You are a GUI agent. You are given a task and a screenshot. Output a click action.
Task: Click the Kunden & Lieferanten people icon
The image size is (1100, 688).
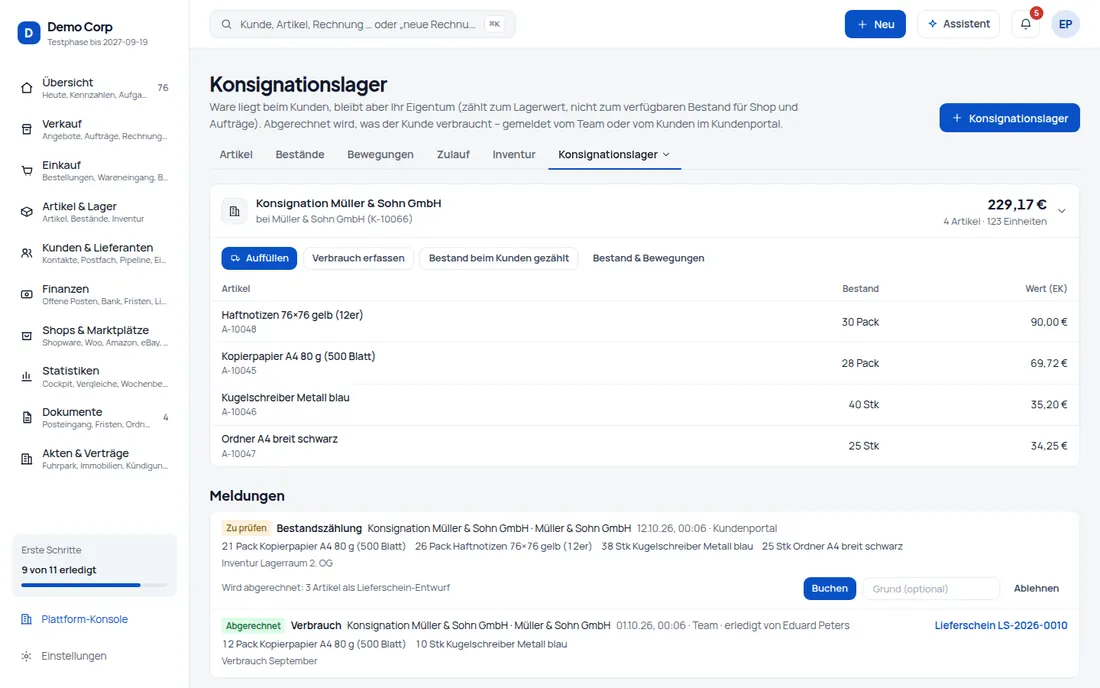[x=27, y=253]
